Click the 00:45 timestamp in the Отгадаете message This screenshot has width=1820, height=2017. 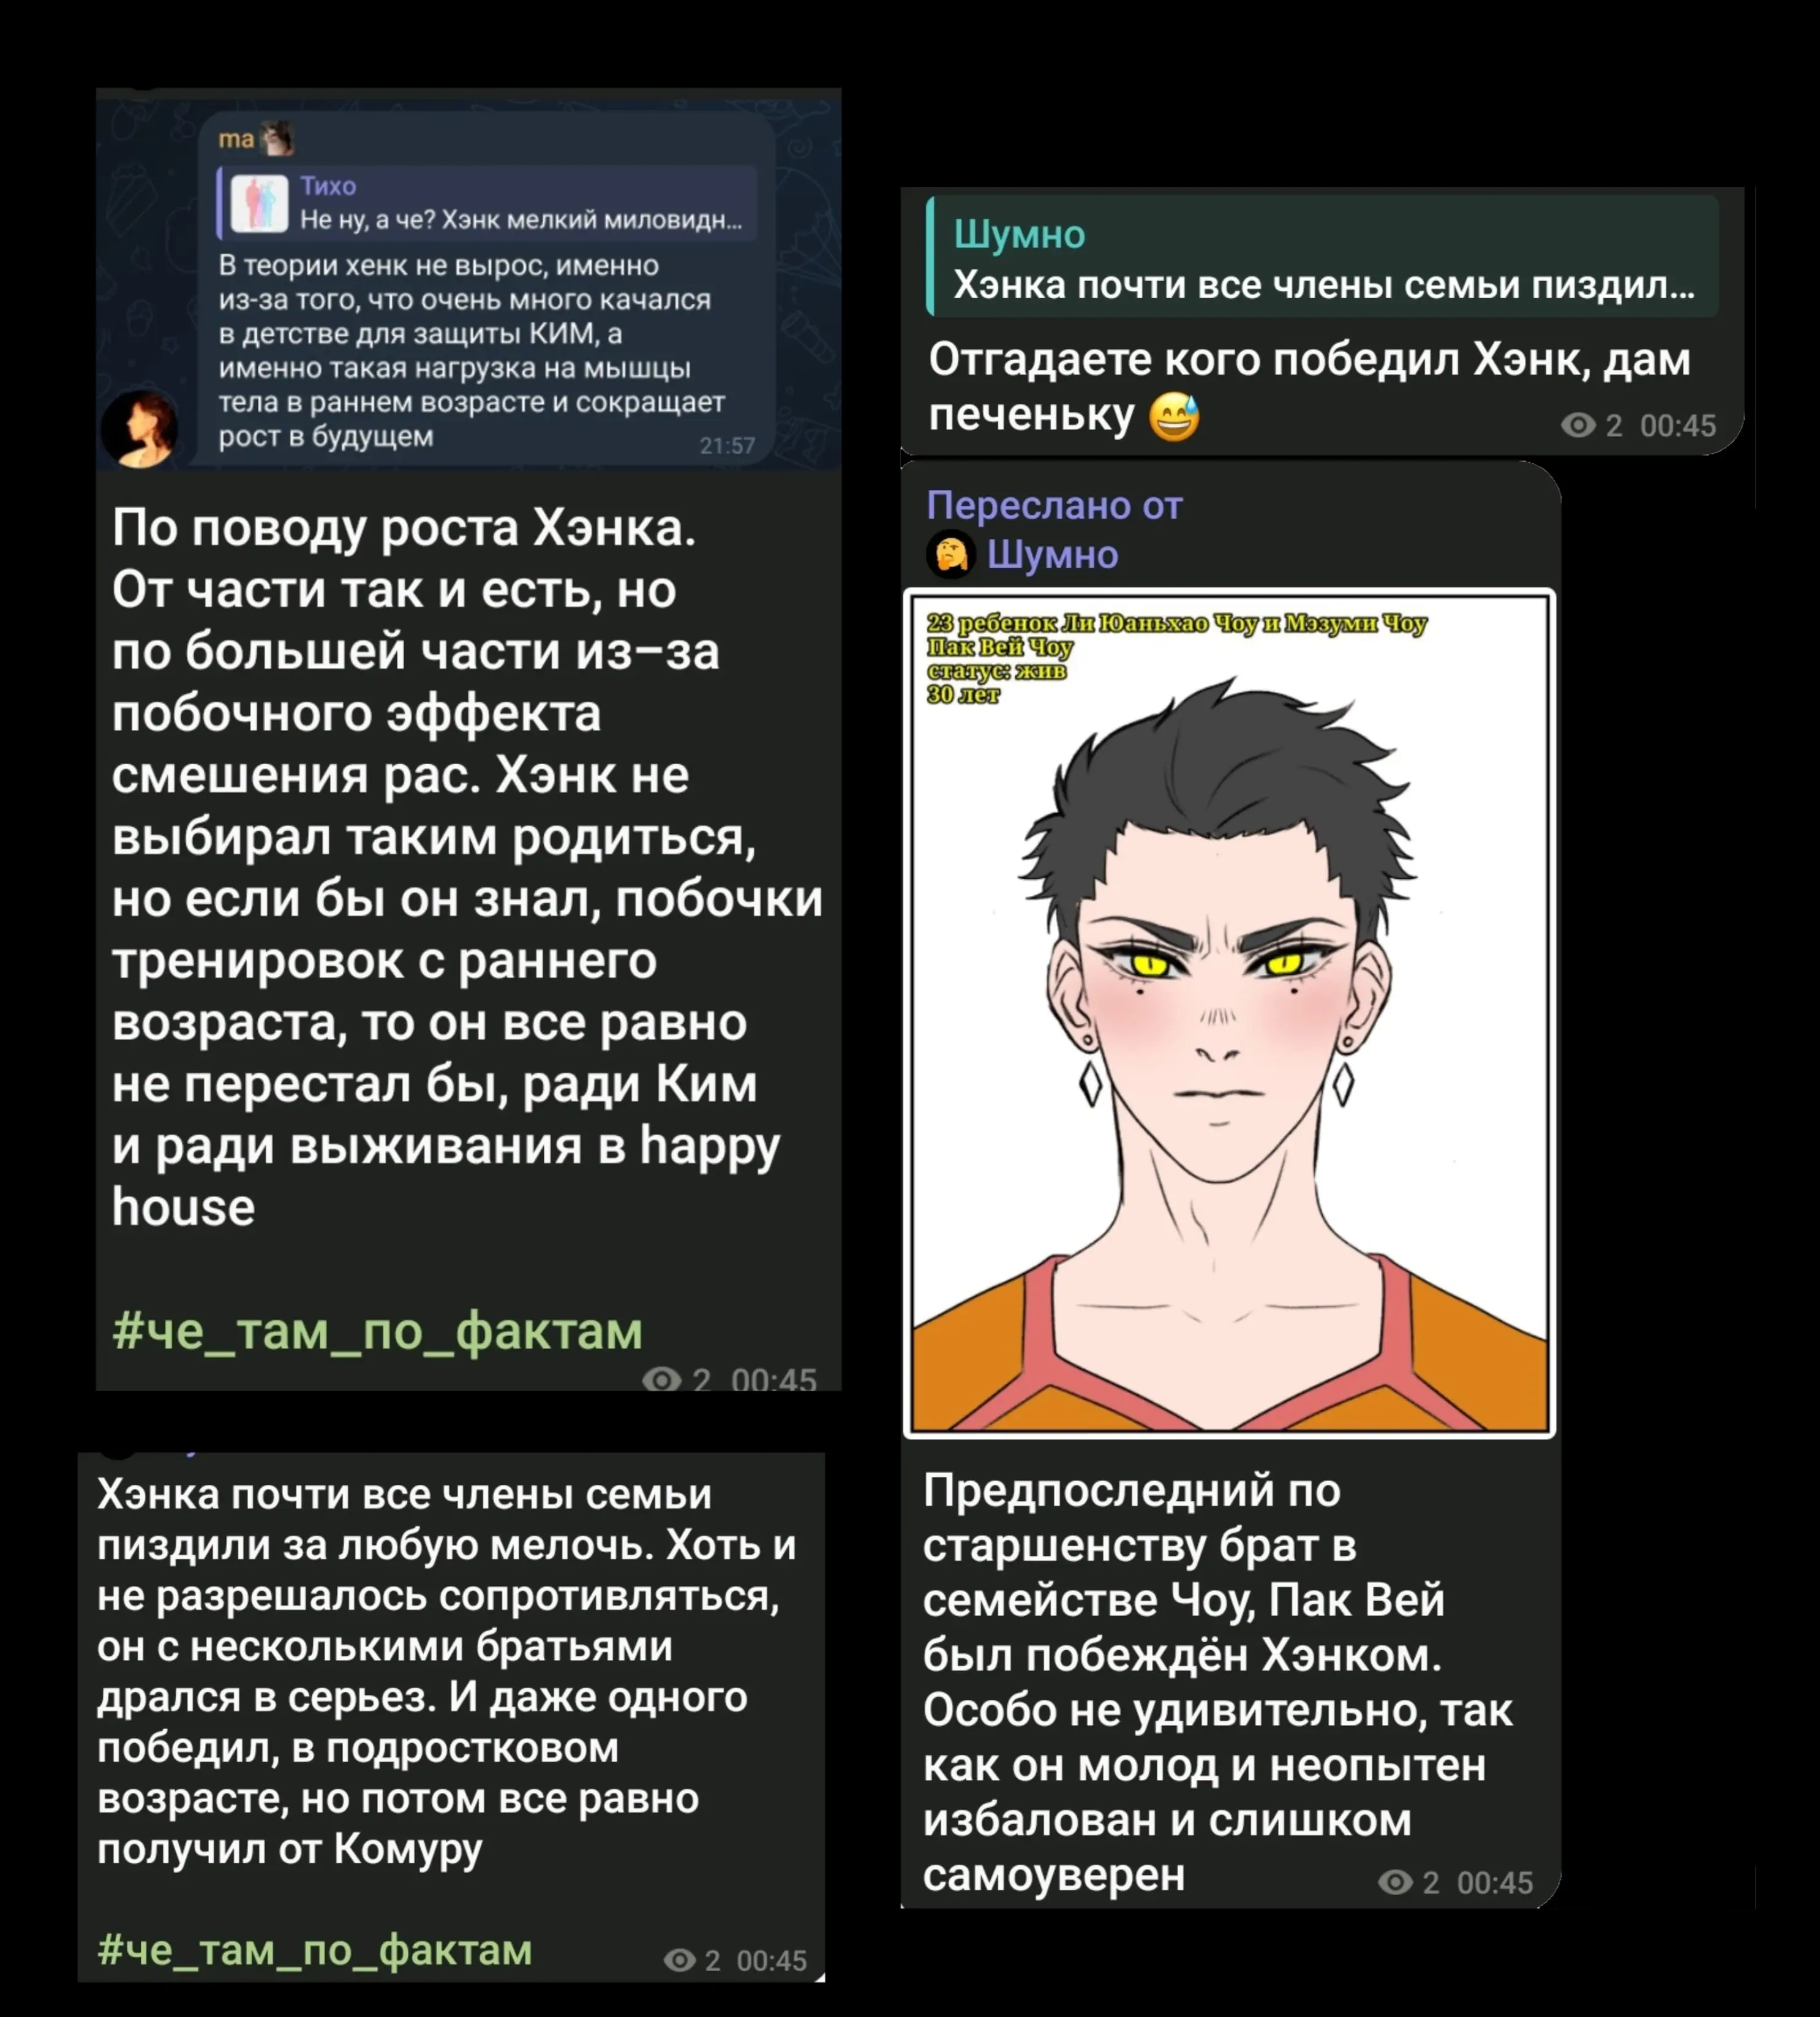pyautogui.click(x=1678, y=426)
